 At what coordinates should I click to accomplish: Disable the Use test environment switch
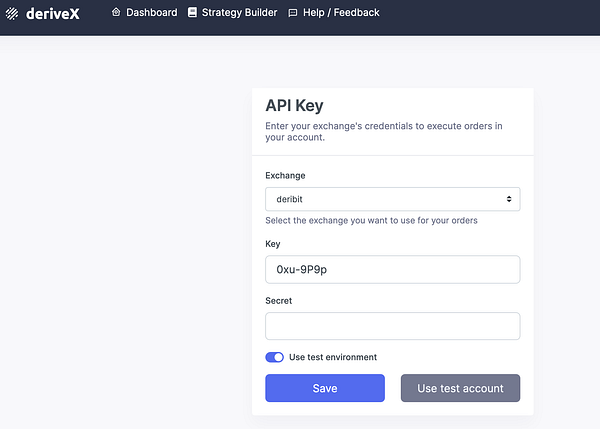click(x=274, y=357)
